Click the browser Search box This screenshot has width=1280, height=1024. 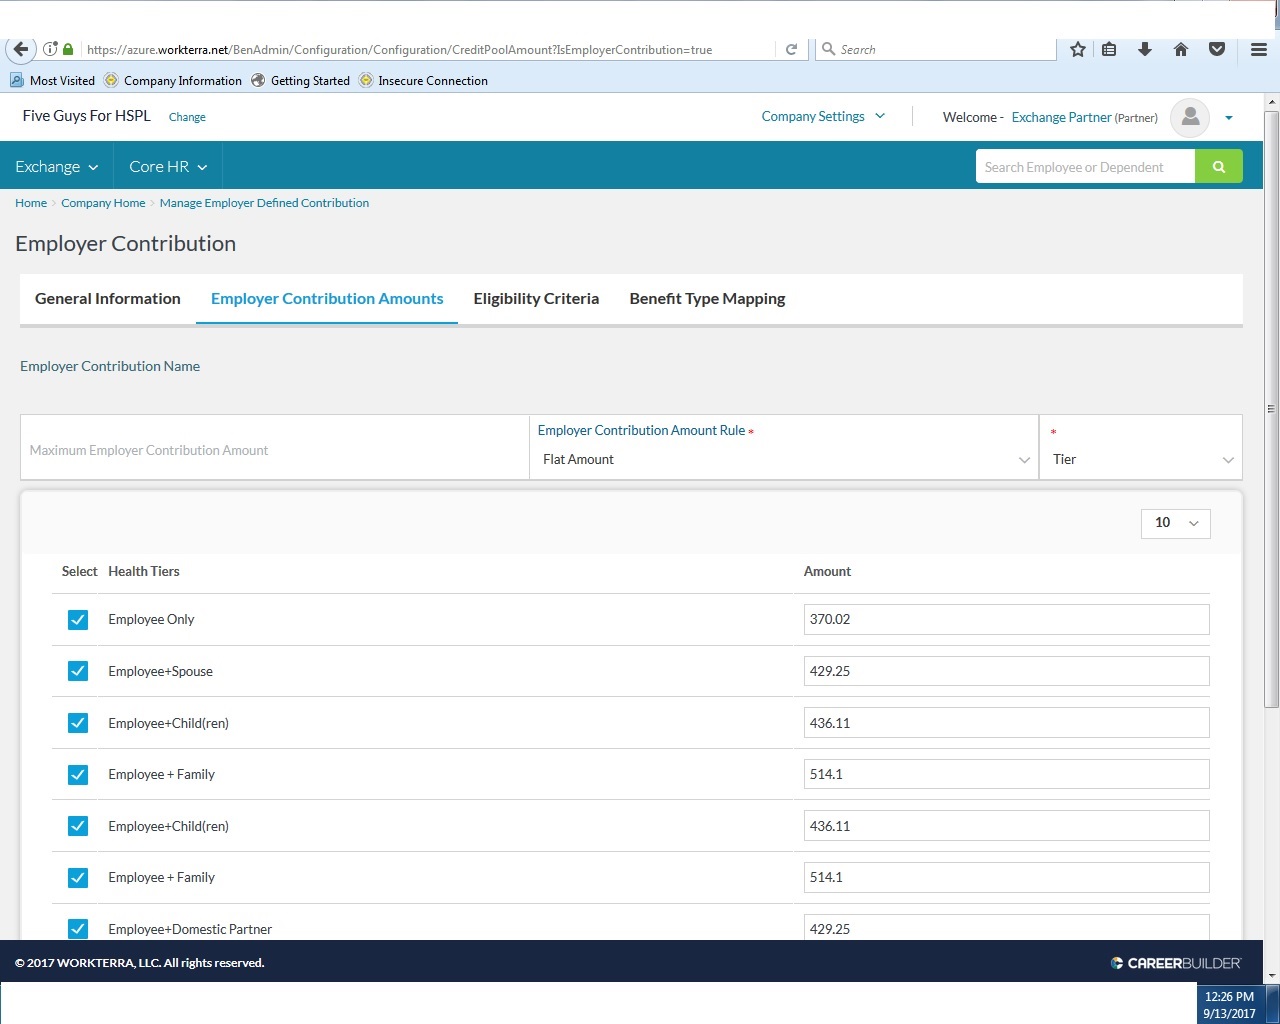[x=936, y=49]
